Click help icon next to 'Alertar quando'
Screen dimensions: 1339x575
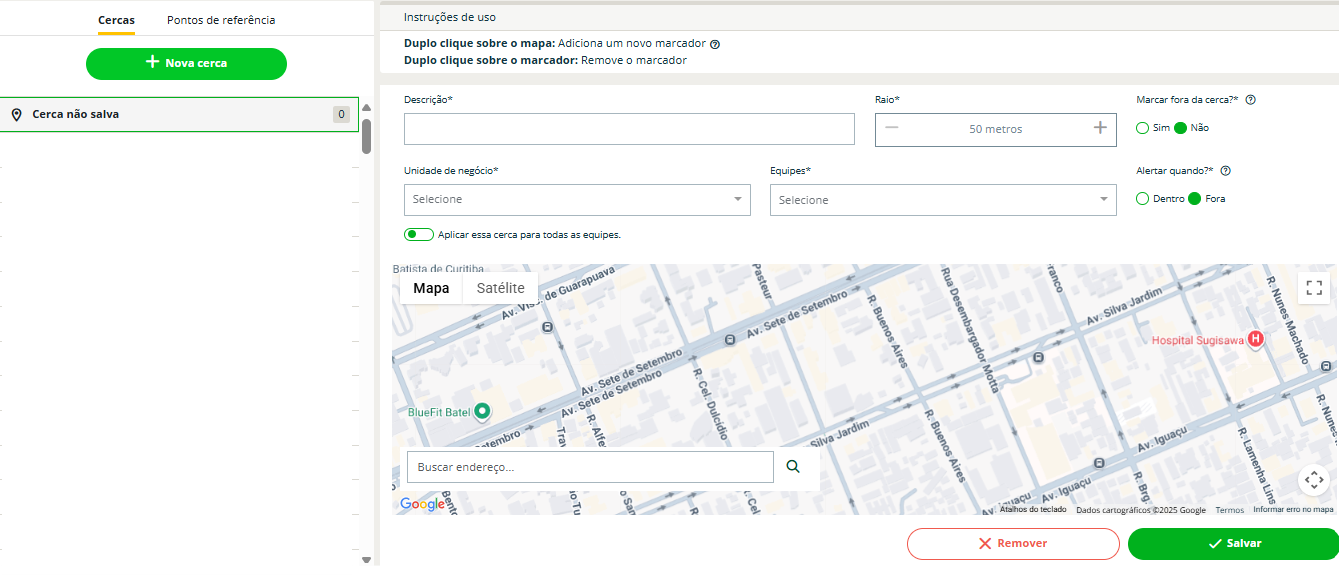[x=1226, y=171]
